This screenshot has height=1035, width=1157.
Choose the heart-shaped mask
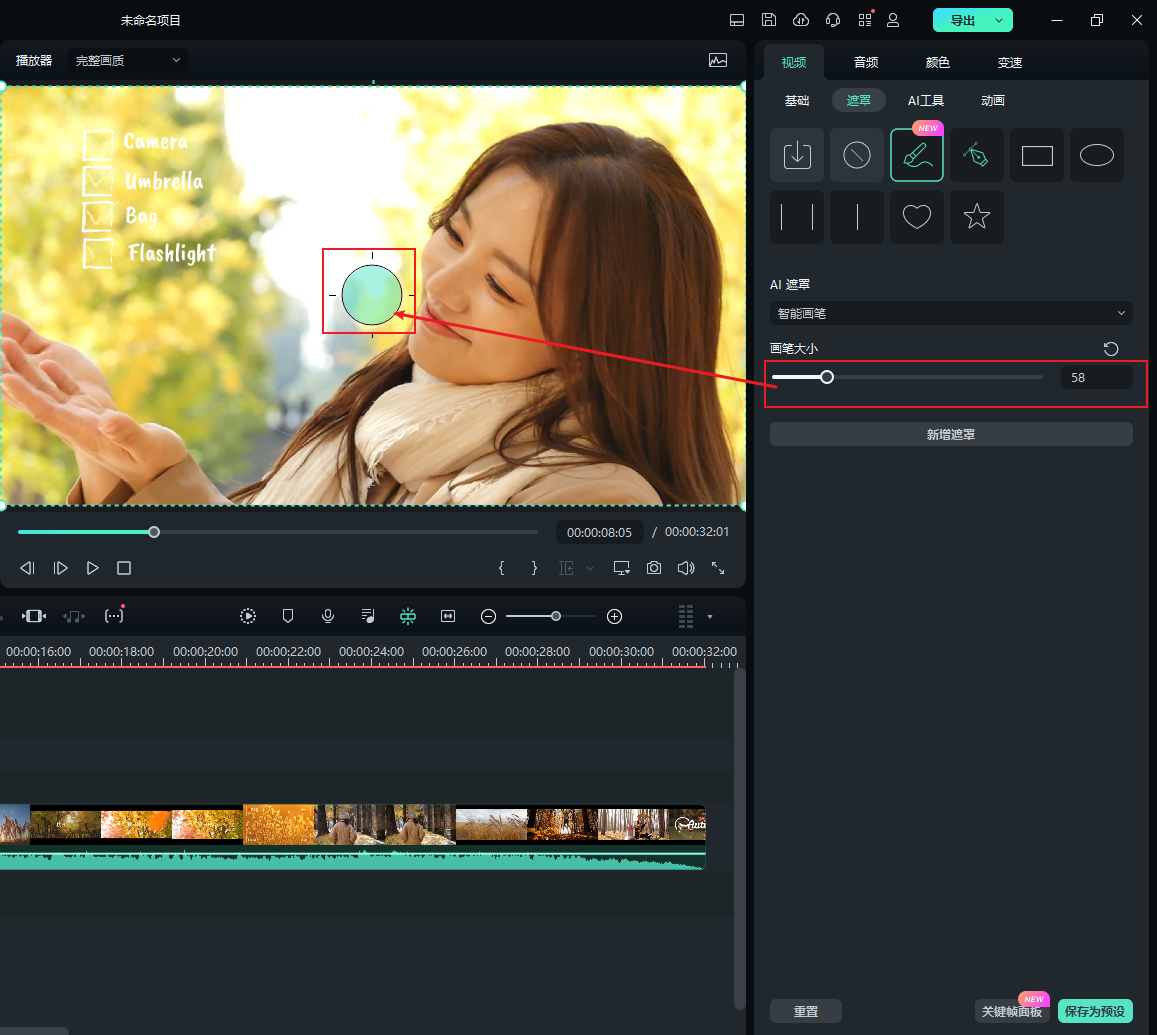[x=916, y=217]
